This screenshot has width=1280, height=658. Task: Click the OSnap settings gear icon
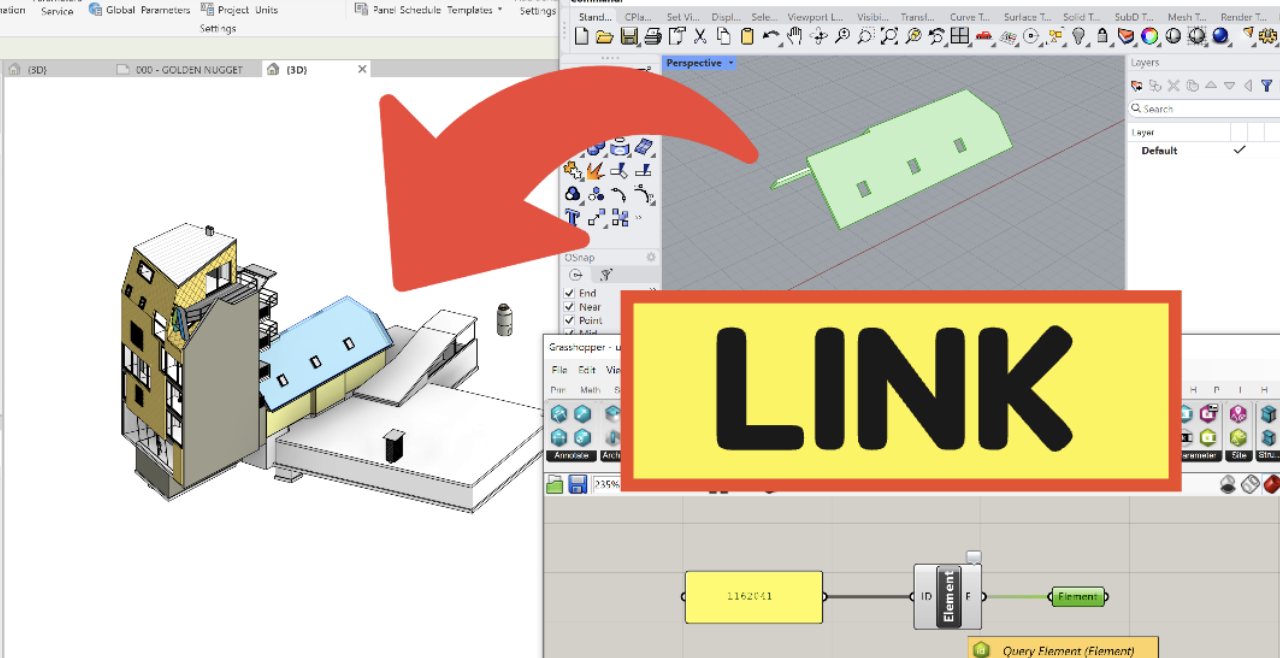click(651, 258)
